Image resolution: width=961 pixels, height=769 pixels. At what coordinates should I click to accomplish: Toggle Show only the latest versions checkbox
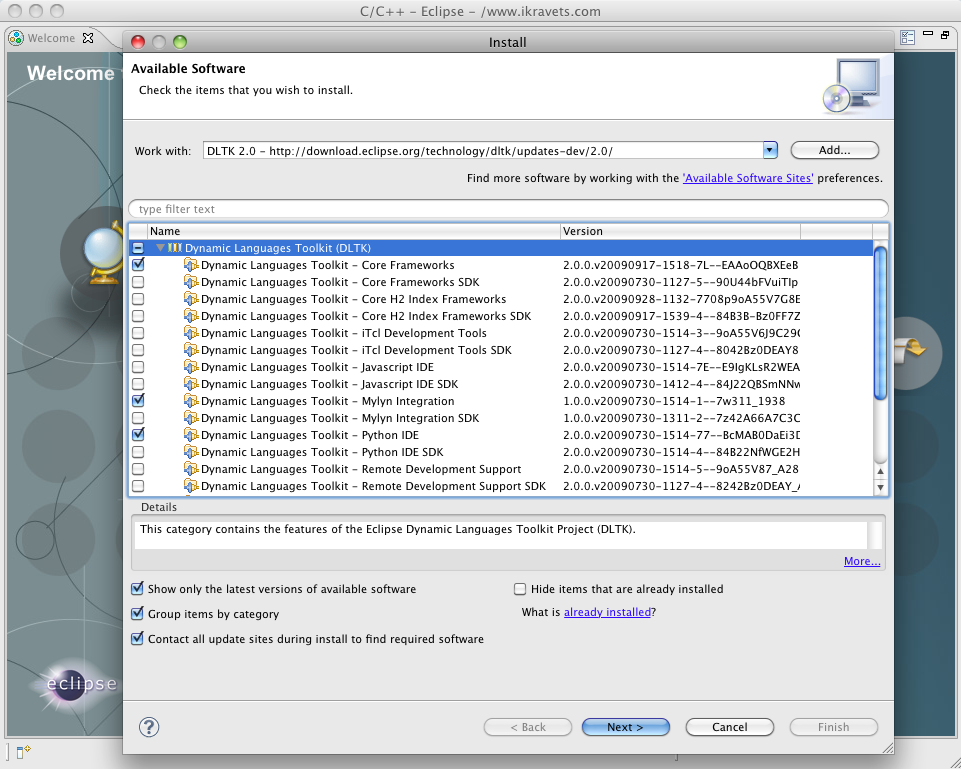[138, 589]
